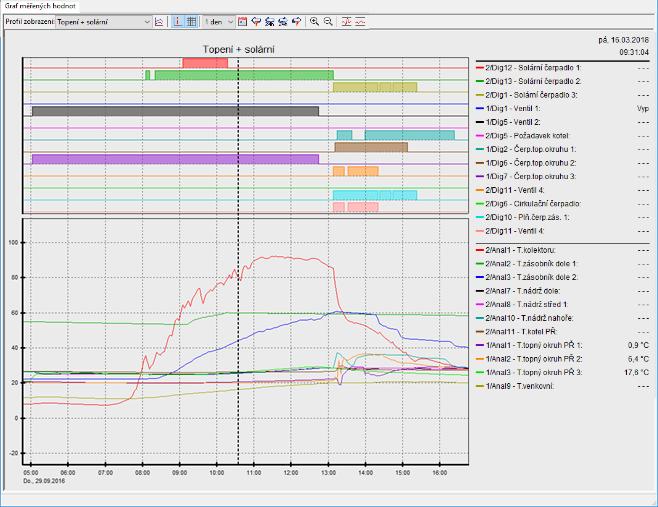Click the blue color marker of 2/Anal3
Viewport: 658px width, 507px height.
coord(480,277)
